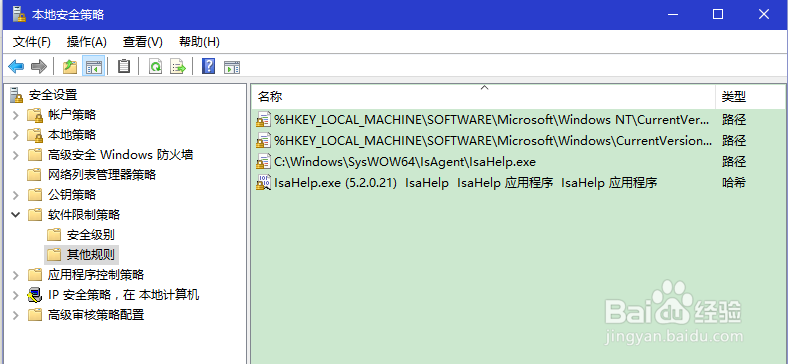The width and height of the screenshot is (788, 364).
Task: Expand the 帐户策略 tree node
Action: point(16,116)
